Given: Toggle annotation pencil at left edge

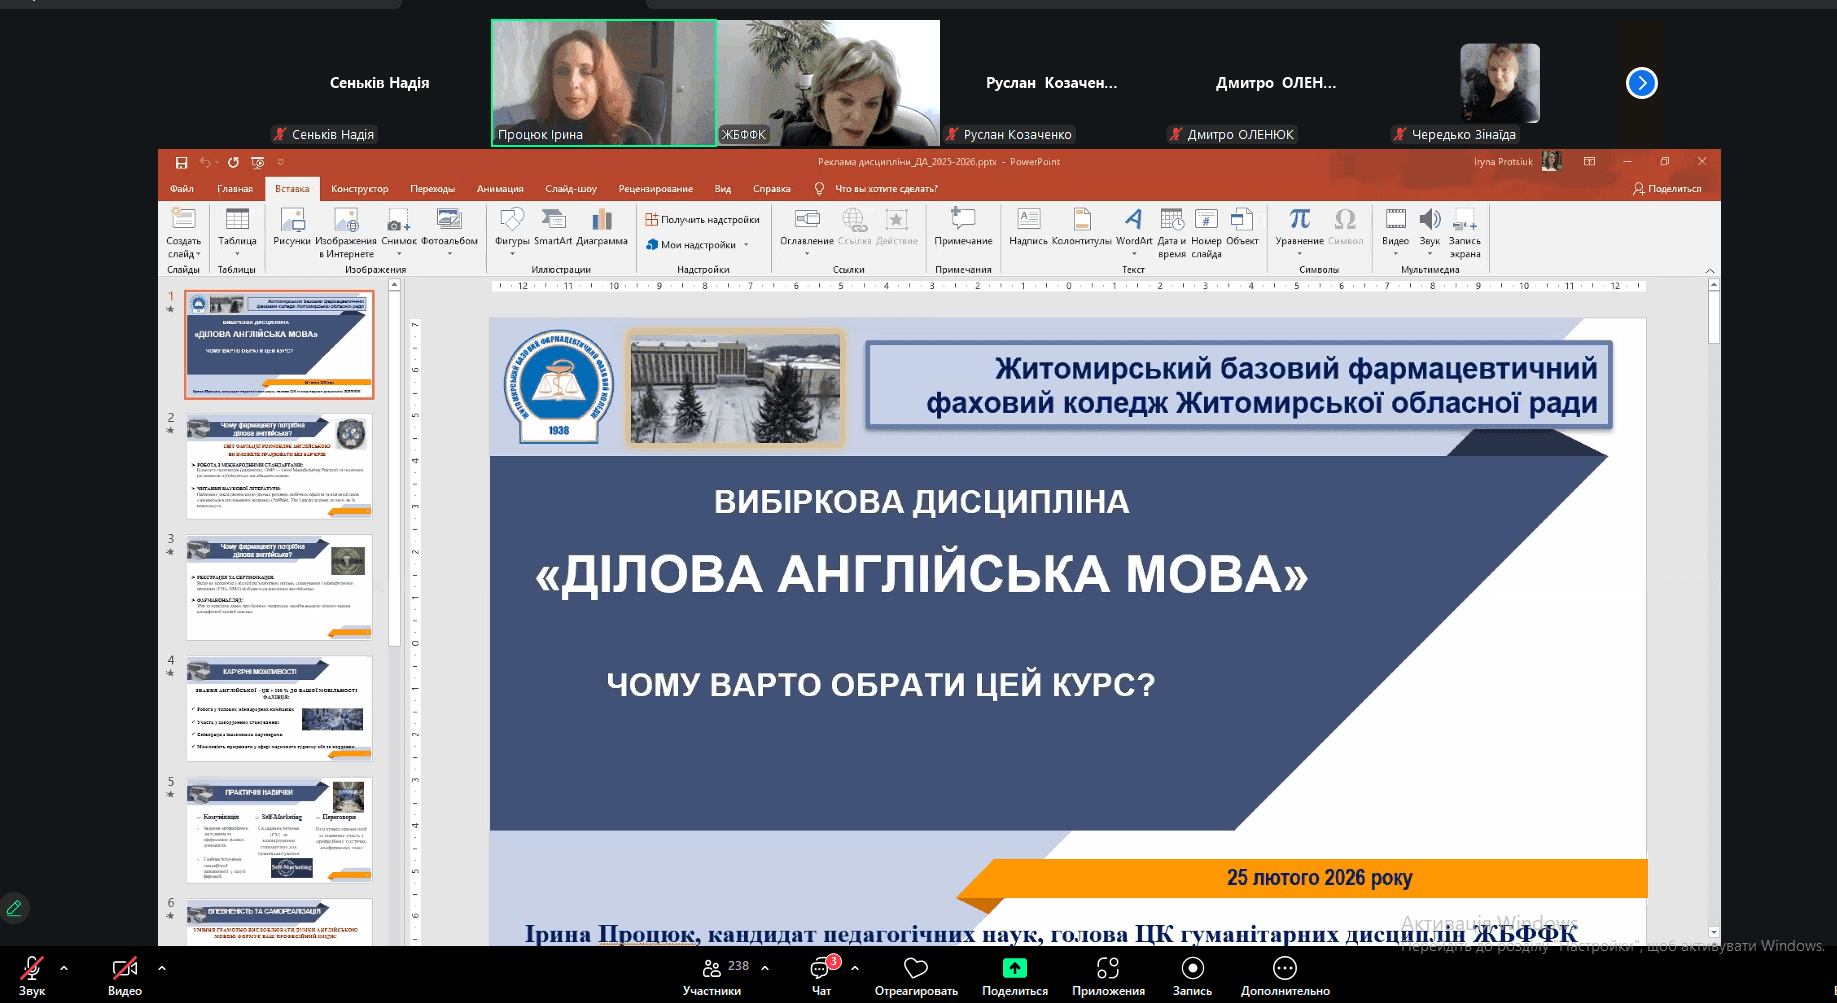Looking at the screenshot, I should pos(14,908).
